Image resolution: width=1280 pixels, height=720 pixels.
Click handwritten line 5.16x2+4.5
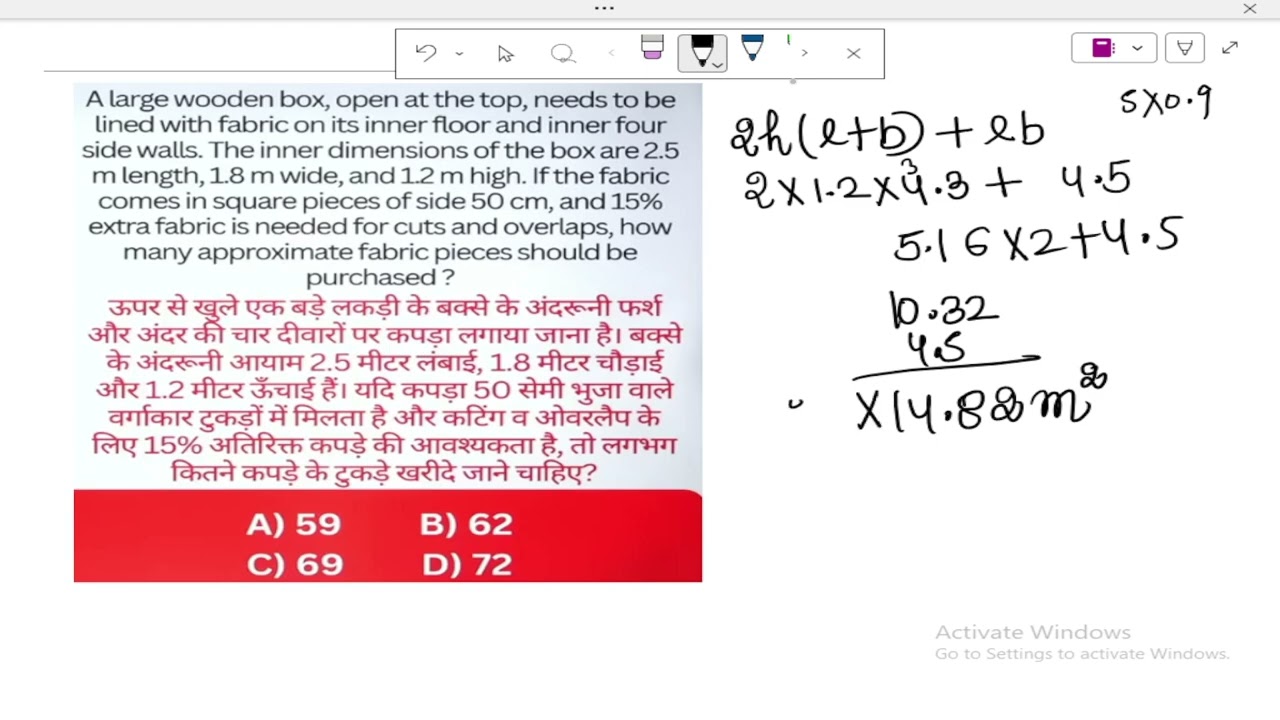pos(1037,238)
